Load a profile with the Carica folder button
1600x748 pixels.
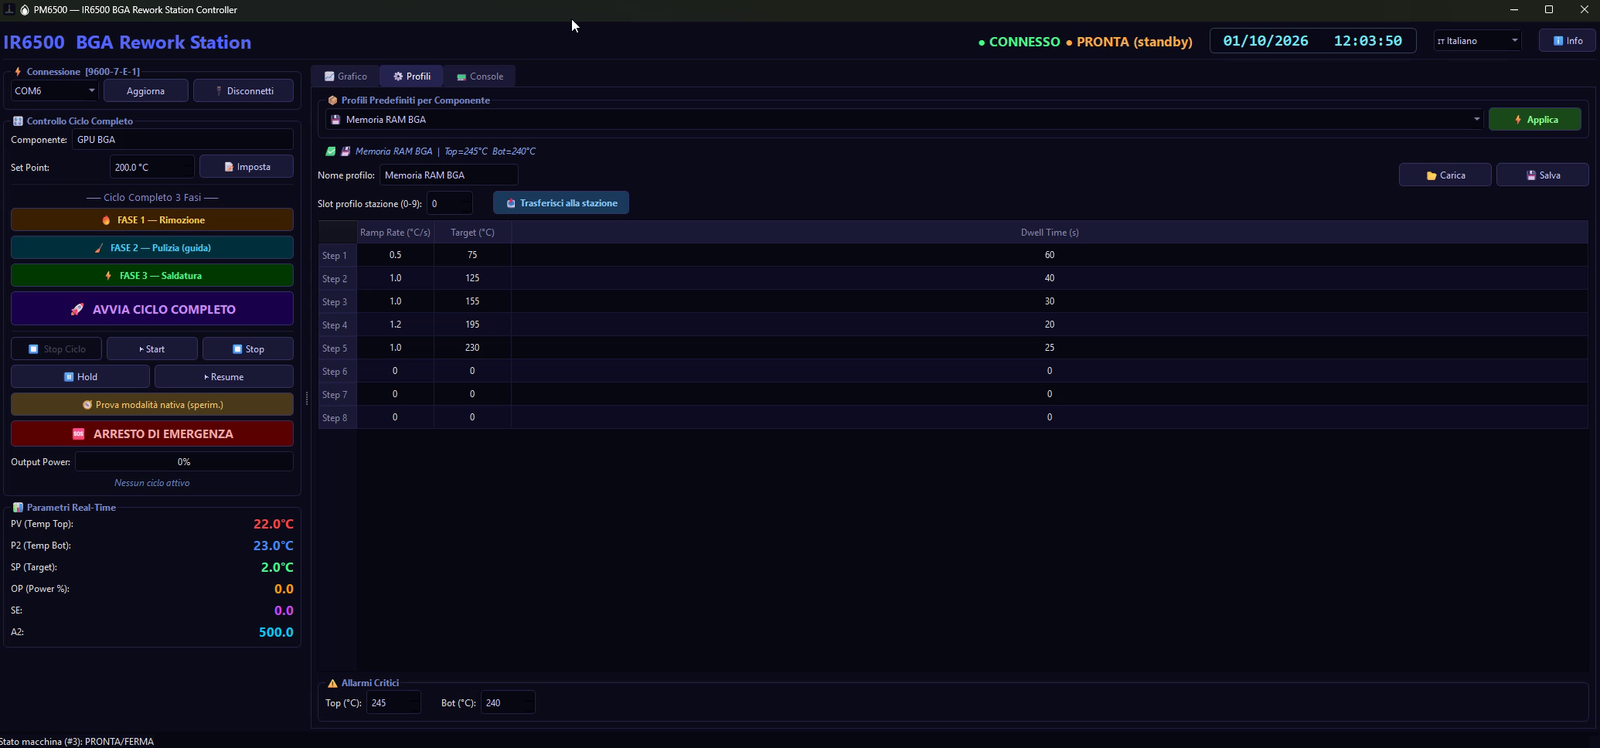(1445, 175)
